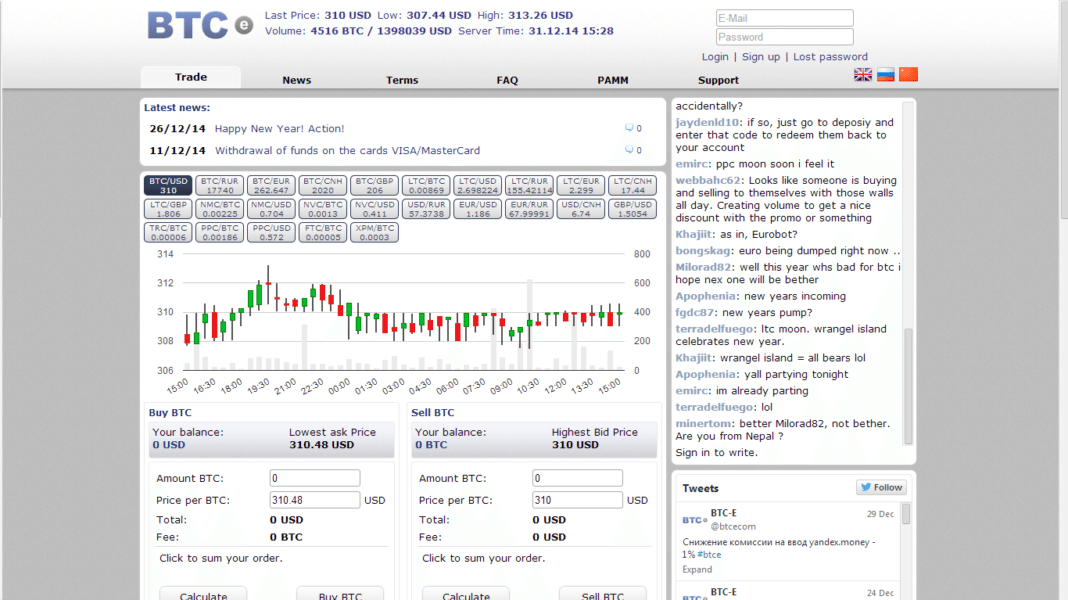Viewport: 1068px width, 600px height.
Task: Select the USD/RUR pair
Action: point(426,209)
